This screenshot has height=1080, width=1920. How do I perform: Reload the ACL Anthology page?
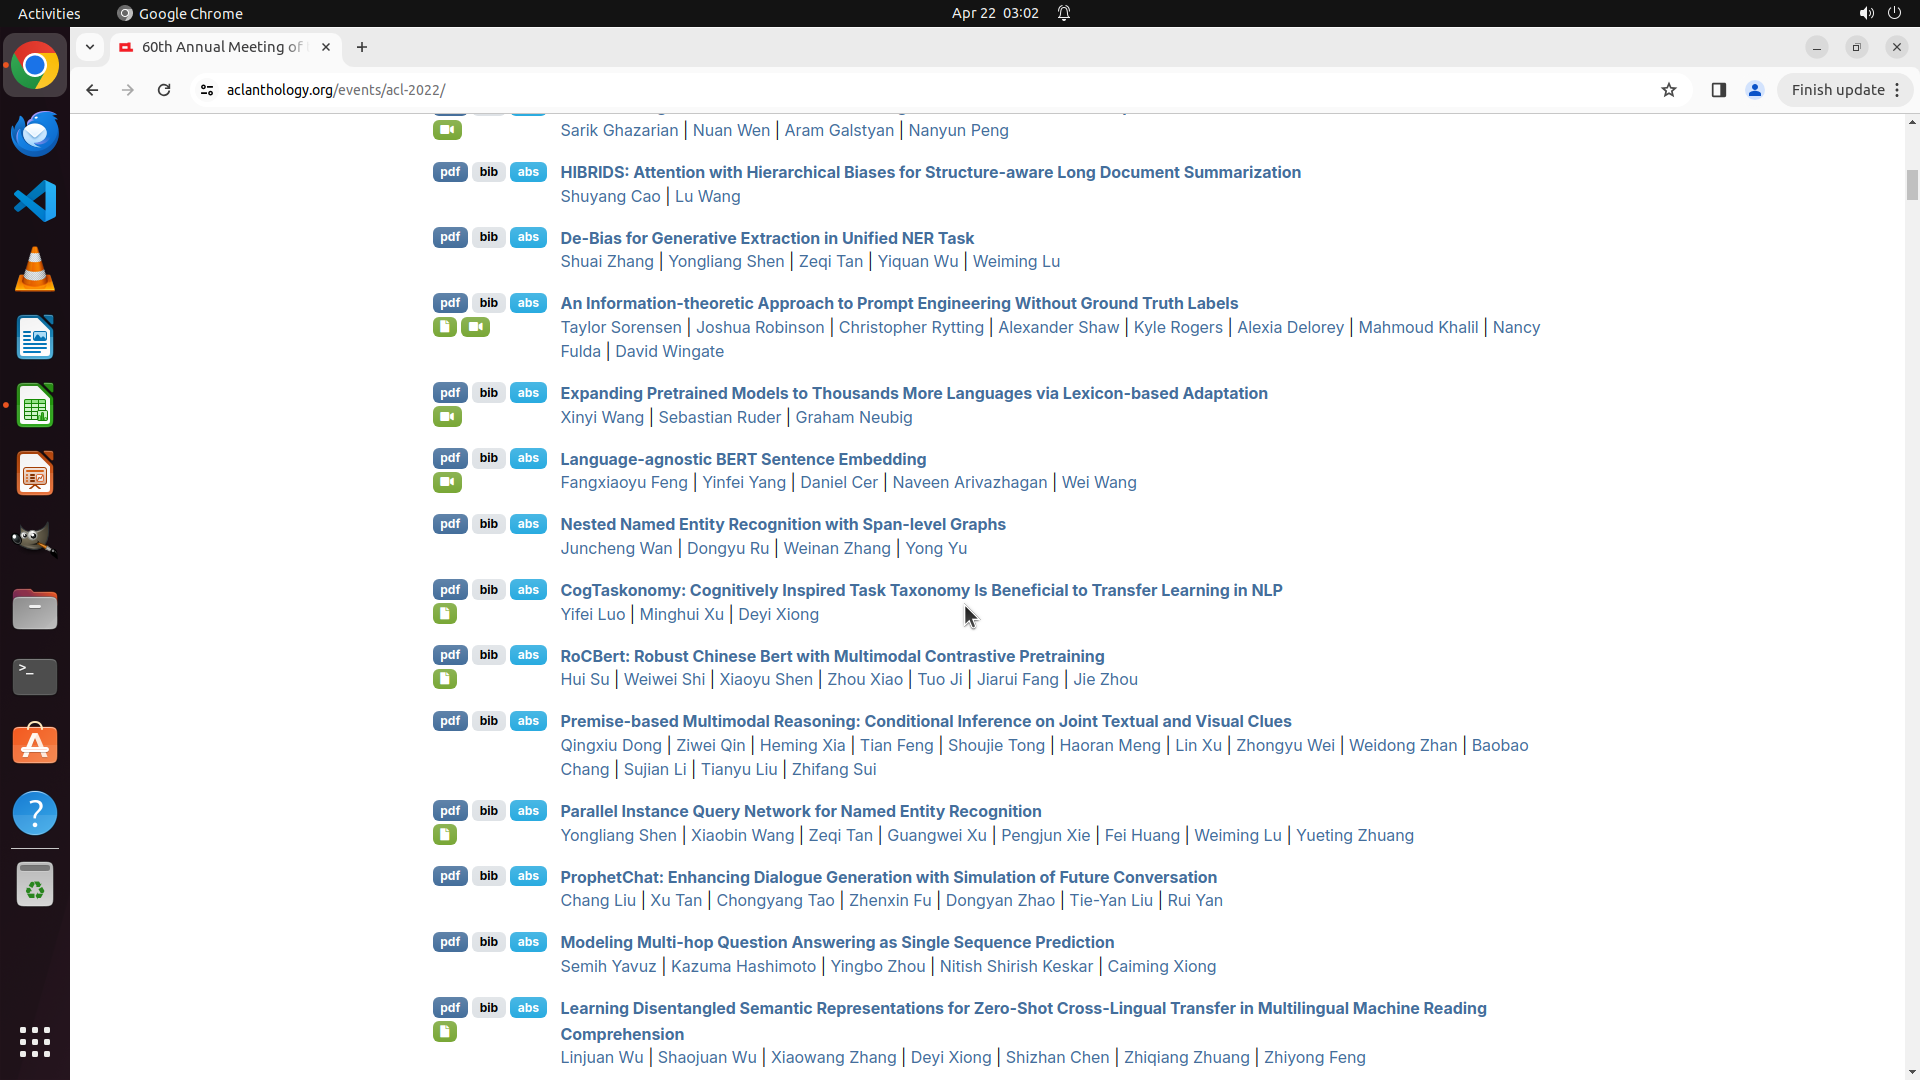pyautogui.click(x=164, y=90)
